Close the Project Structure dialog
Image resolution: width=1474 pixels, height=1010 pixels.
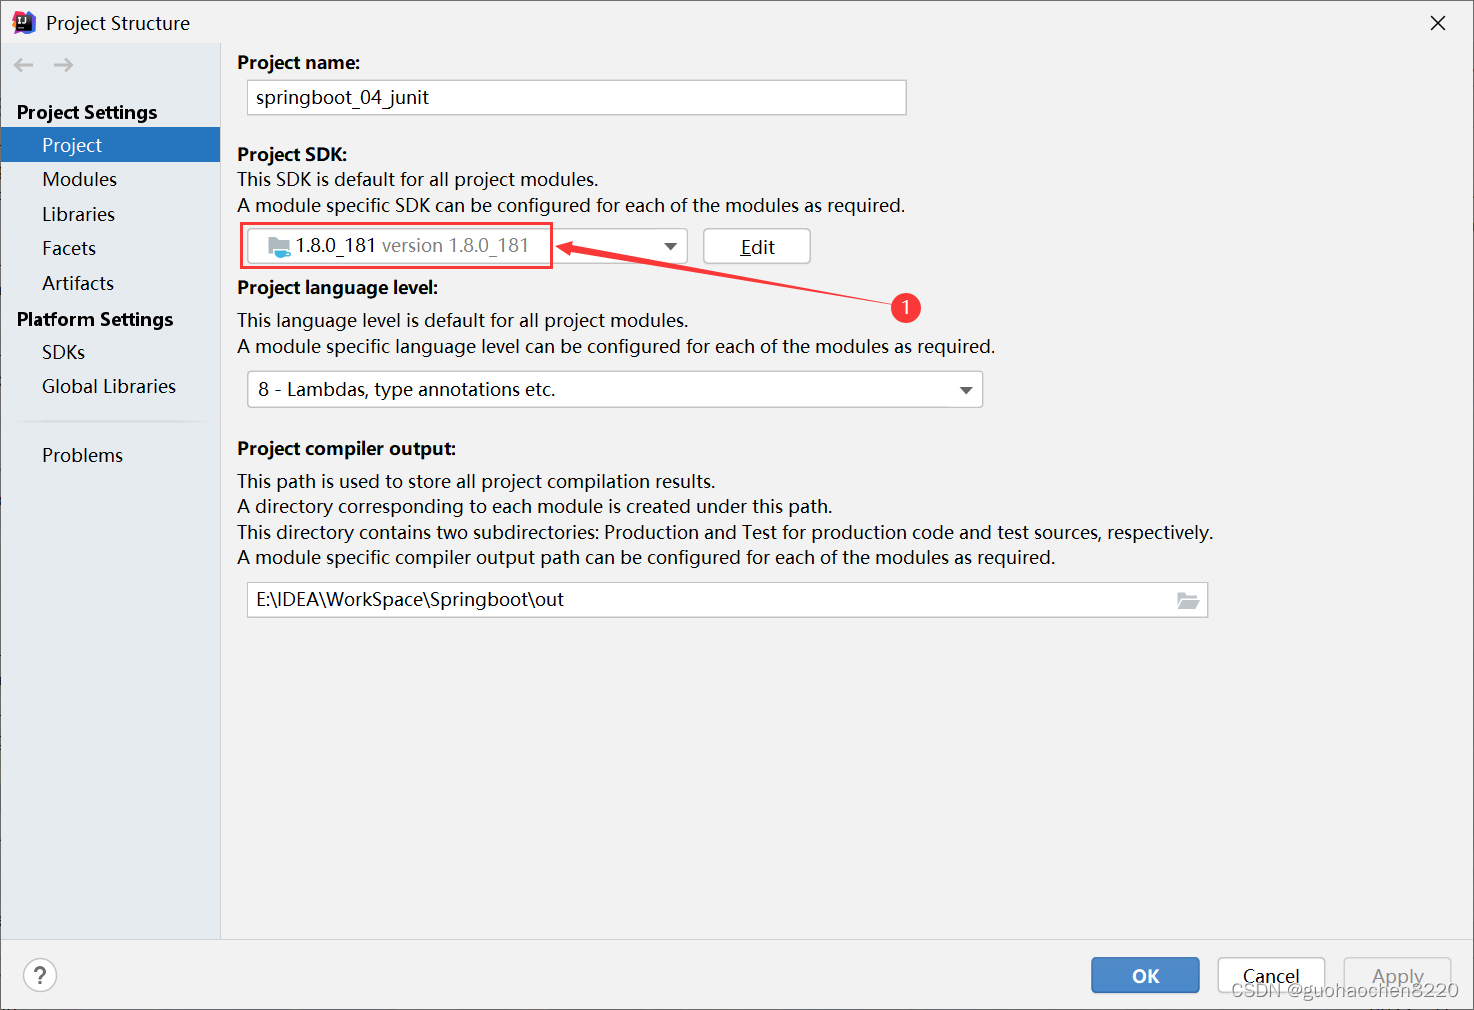[1438, 23]
